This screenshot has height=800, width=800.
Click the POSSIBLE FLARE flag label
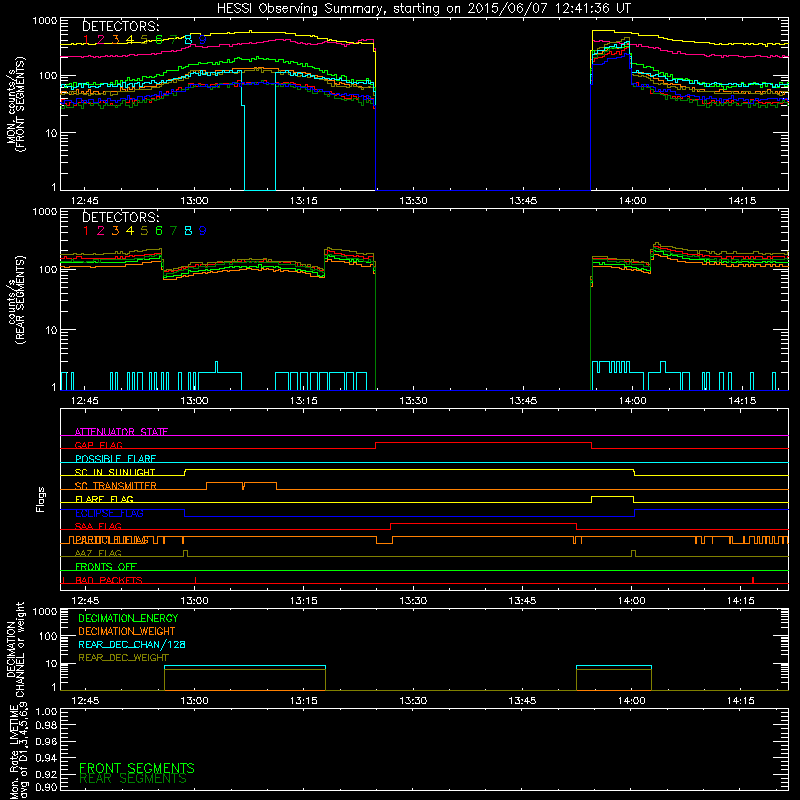point(115,459)
